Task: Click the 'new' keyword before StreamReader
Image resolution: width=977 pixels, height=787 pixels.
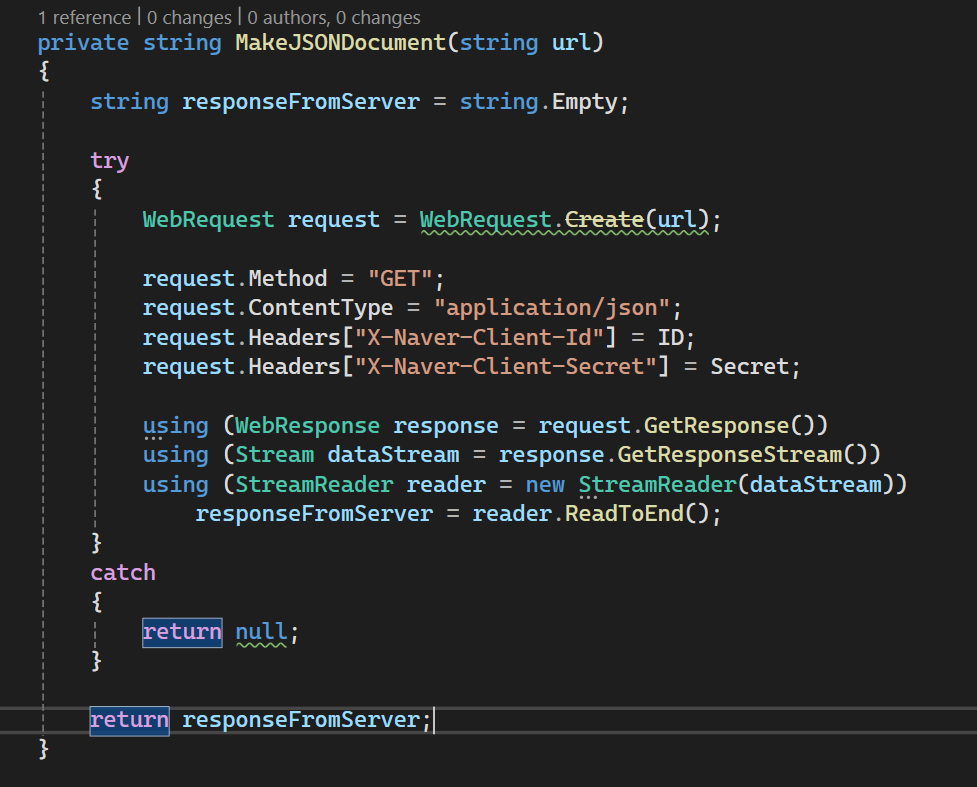Action: pos(545,484)
